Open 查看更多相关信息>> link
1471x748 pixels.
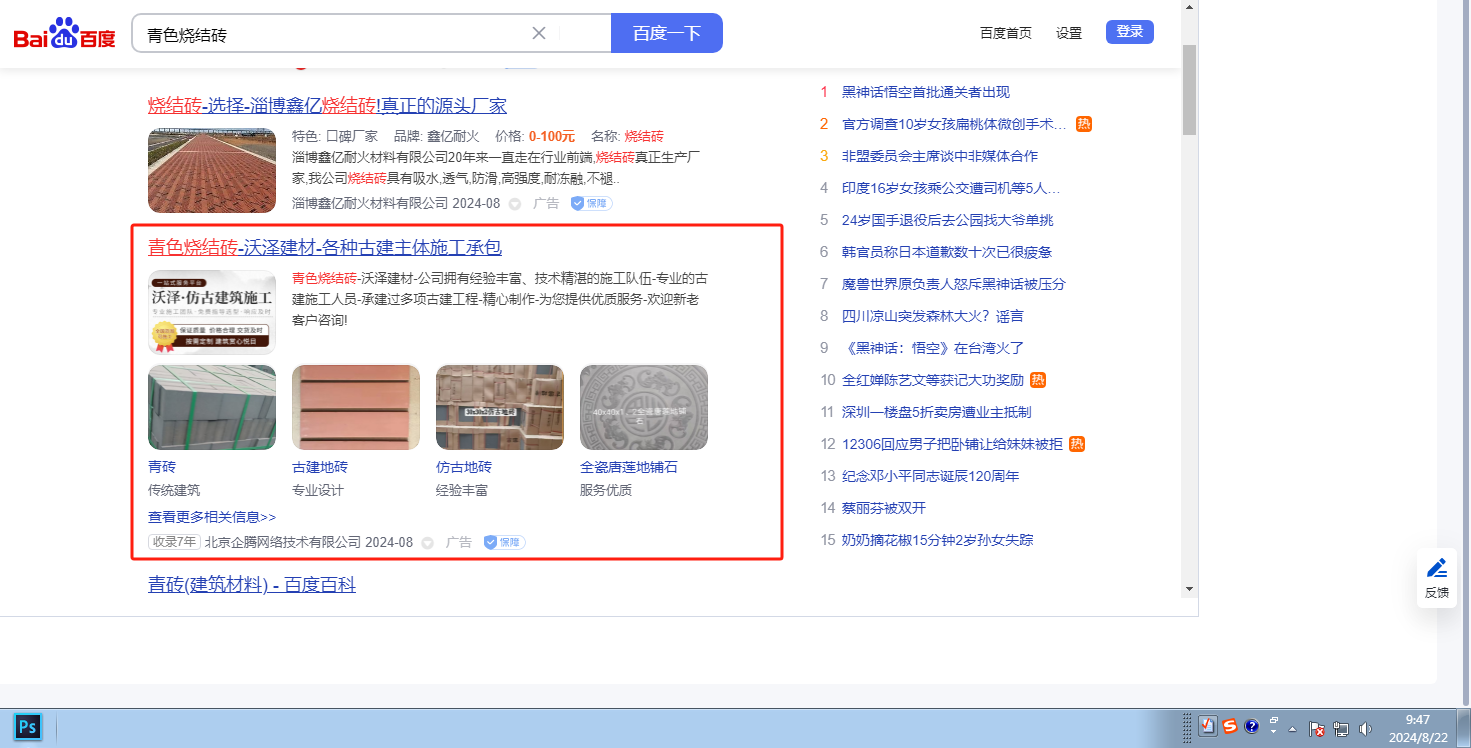click(x=212, y=517)
